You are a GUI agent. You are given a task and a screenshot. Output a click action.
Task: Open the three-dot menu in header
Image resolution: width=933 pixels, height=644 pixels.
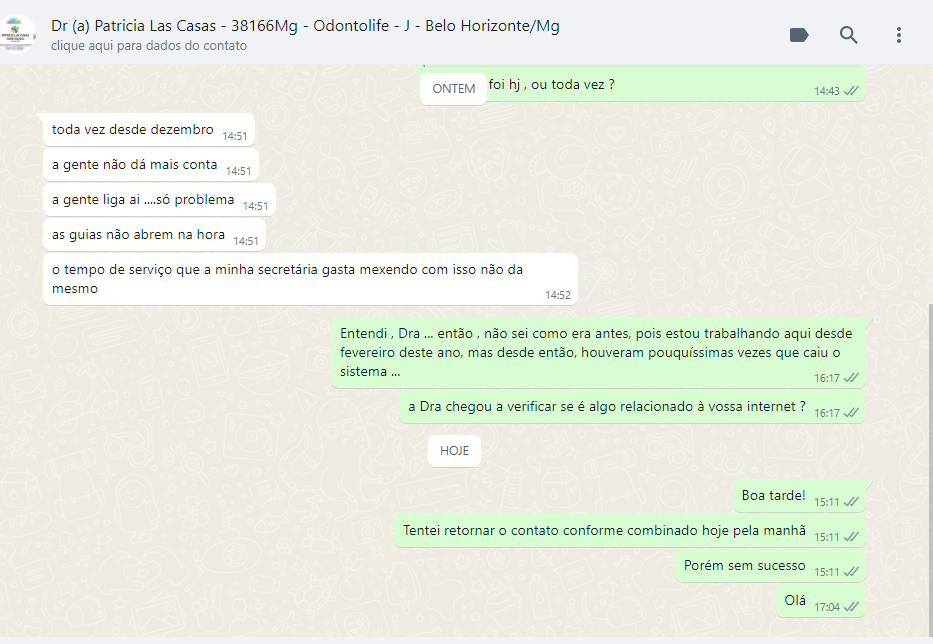point(898,35)
